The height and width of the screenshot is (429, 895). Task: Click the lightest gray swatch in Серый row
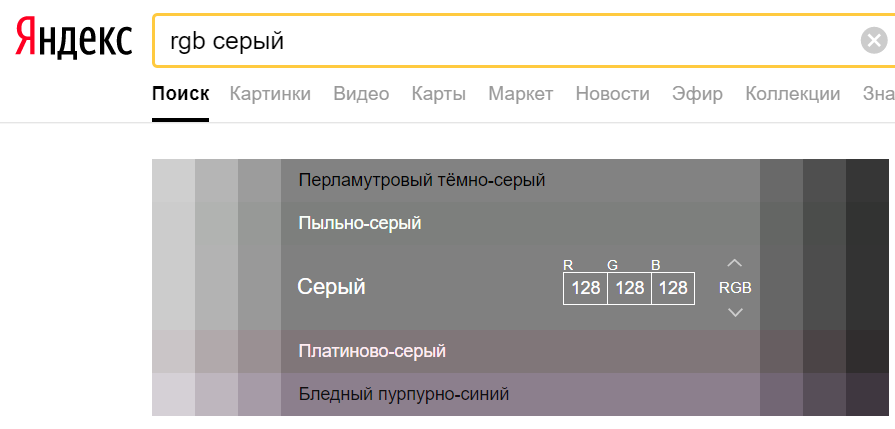[173, 287]
